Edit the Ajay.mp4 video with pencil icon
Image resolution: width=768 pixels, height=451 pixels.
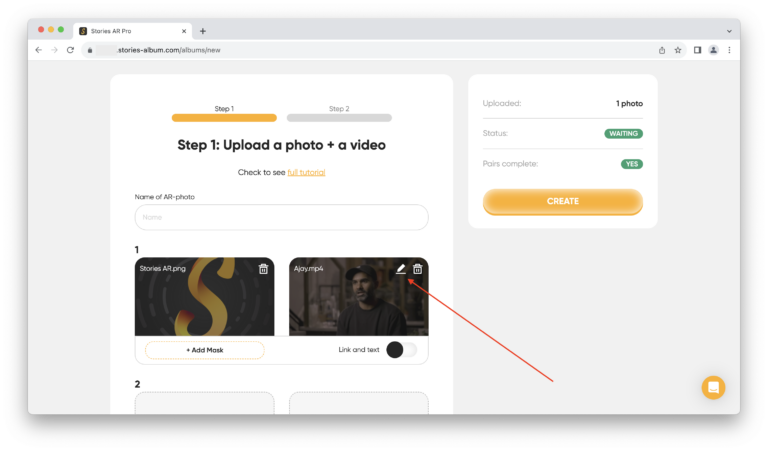[401, 269]
